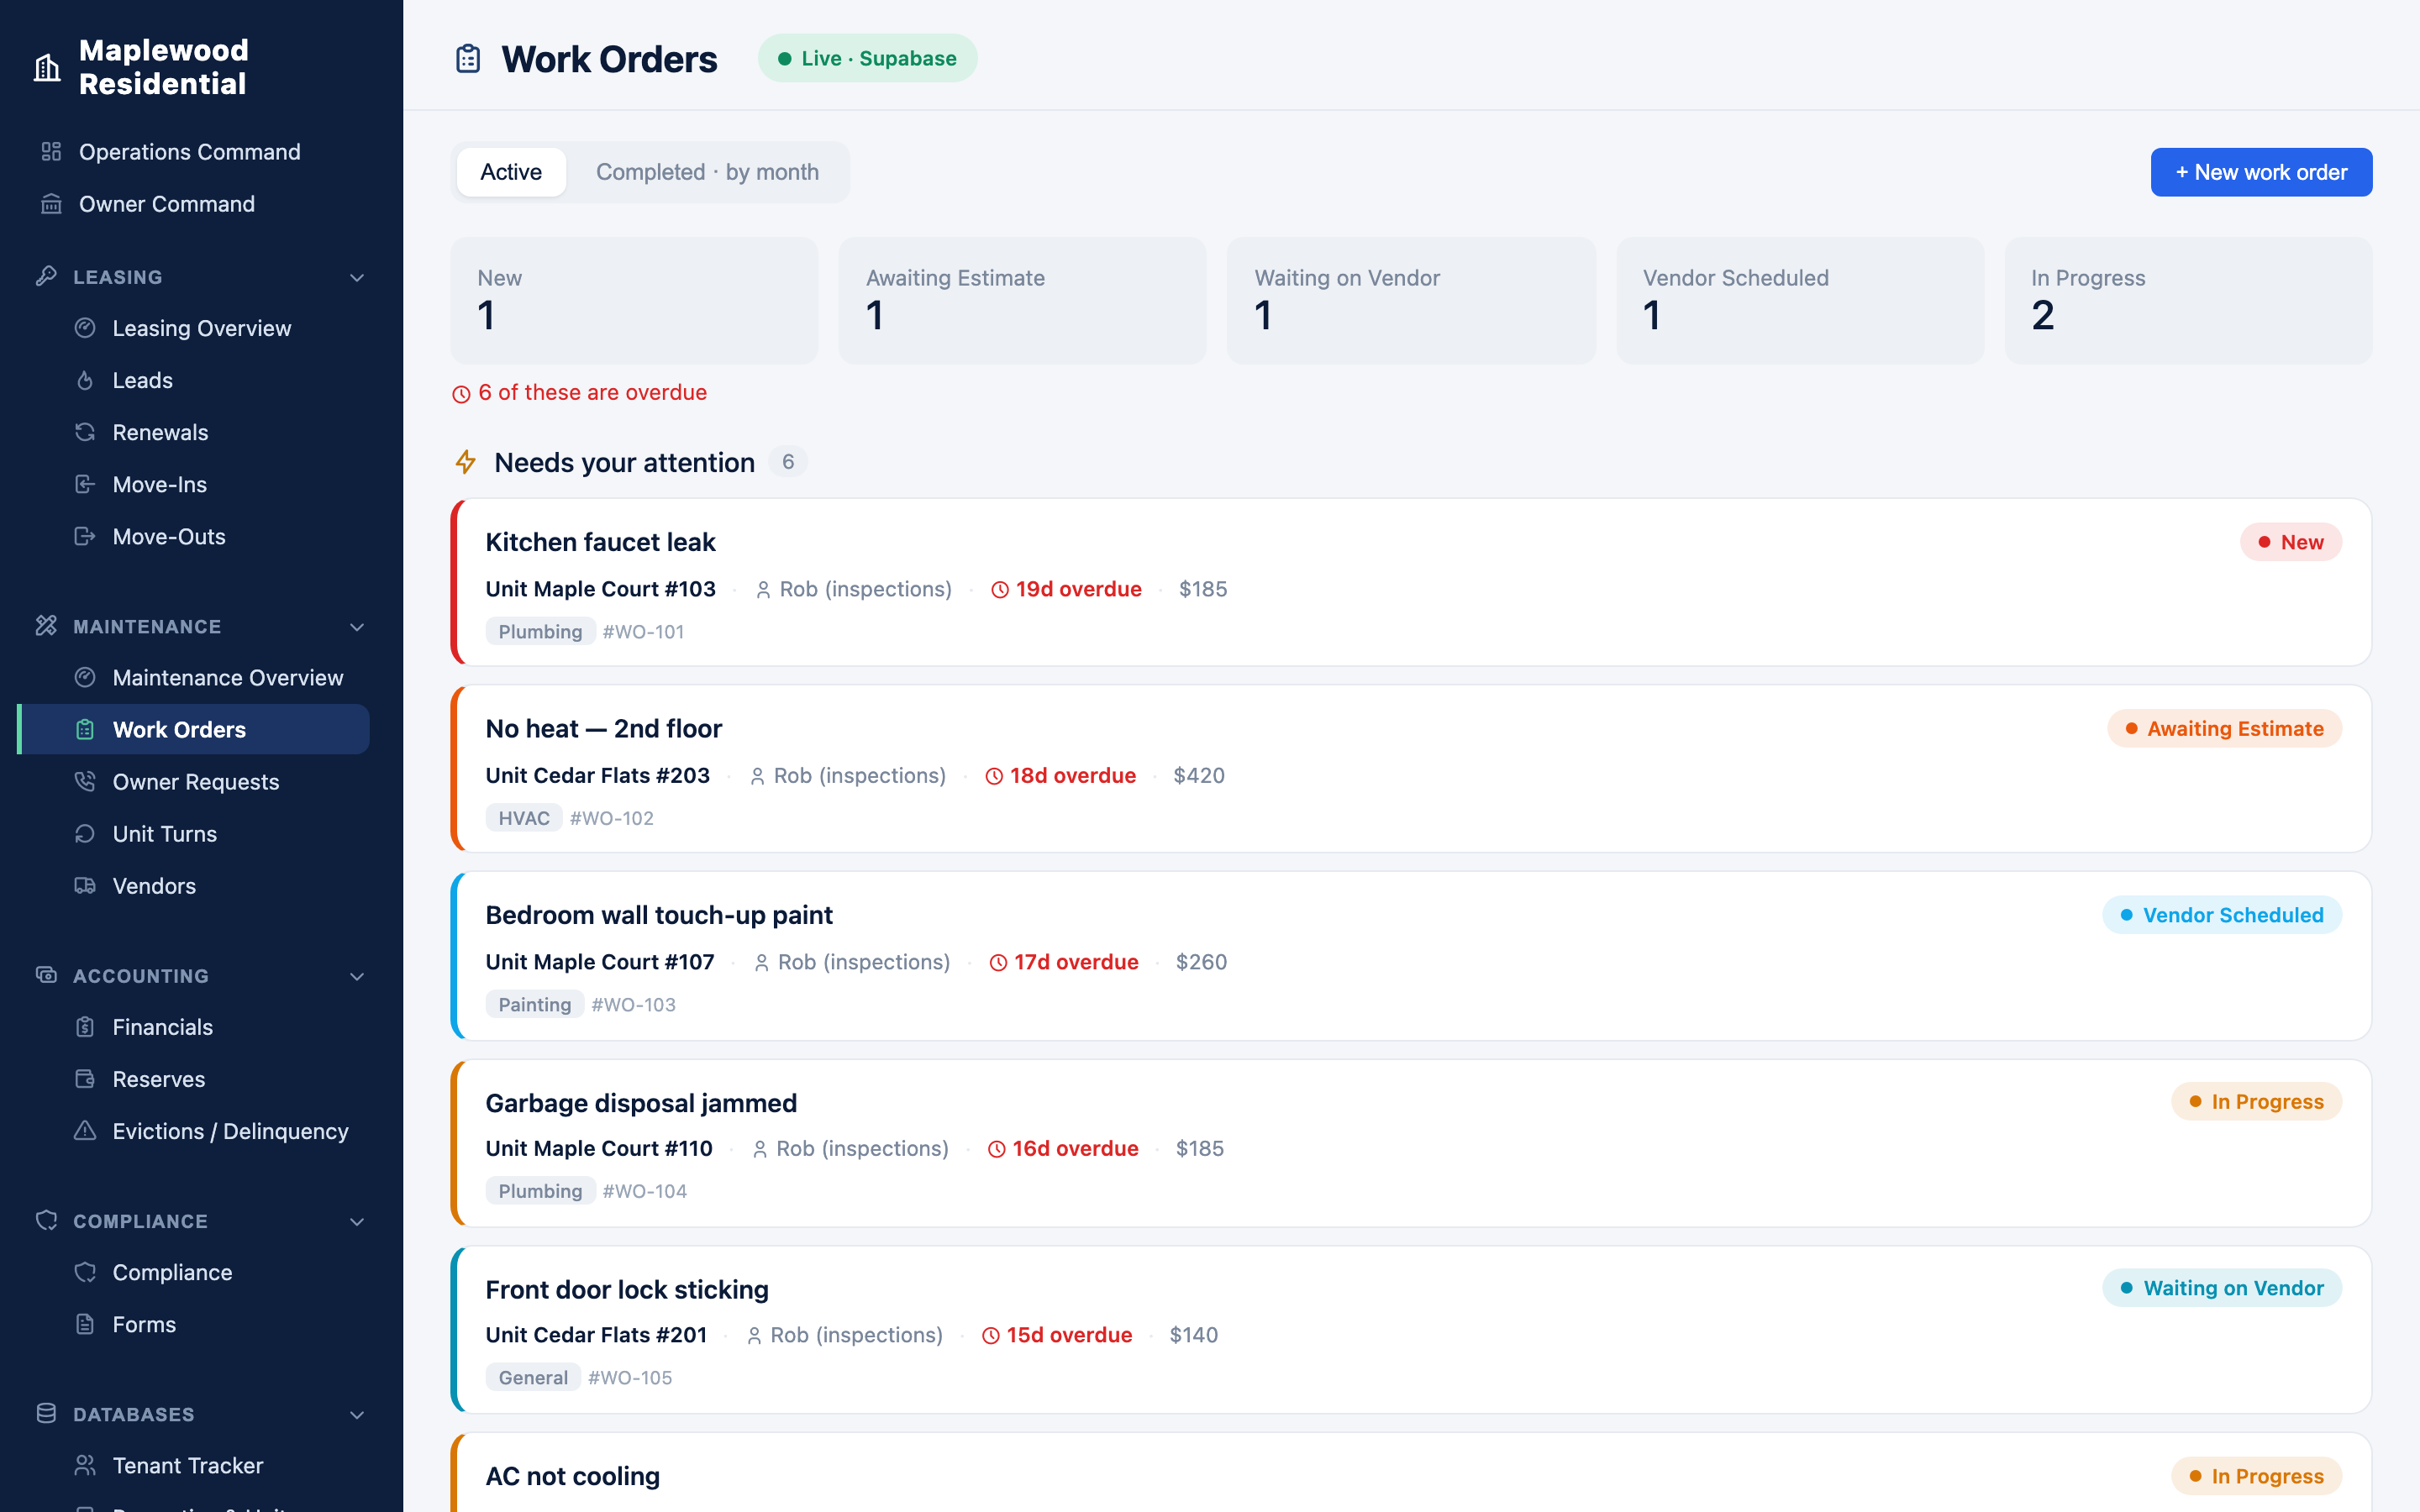The height and width of the screenshot is (1512, 2420).
Task: Open No heat 2nd floor work order
Action: pos(1411,768)
